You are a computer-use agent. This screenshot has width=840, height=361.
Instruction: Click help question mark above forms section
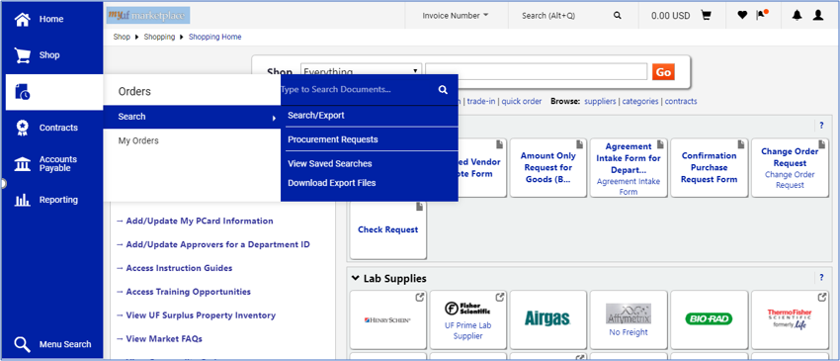822,126
